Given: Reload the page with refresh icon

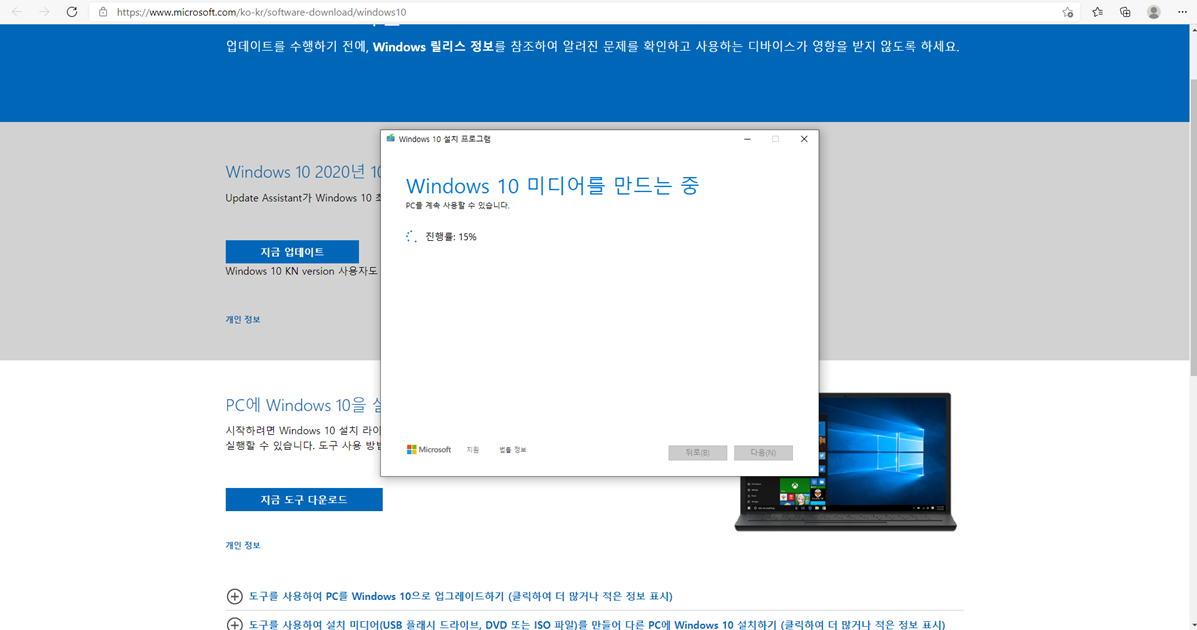Looking at the screenshot, I should [x=72, y=12].
